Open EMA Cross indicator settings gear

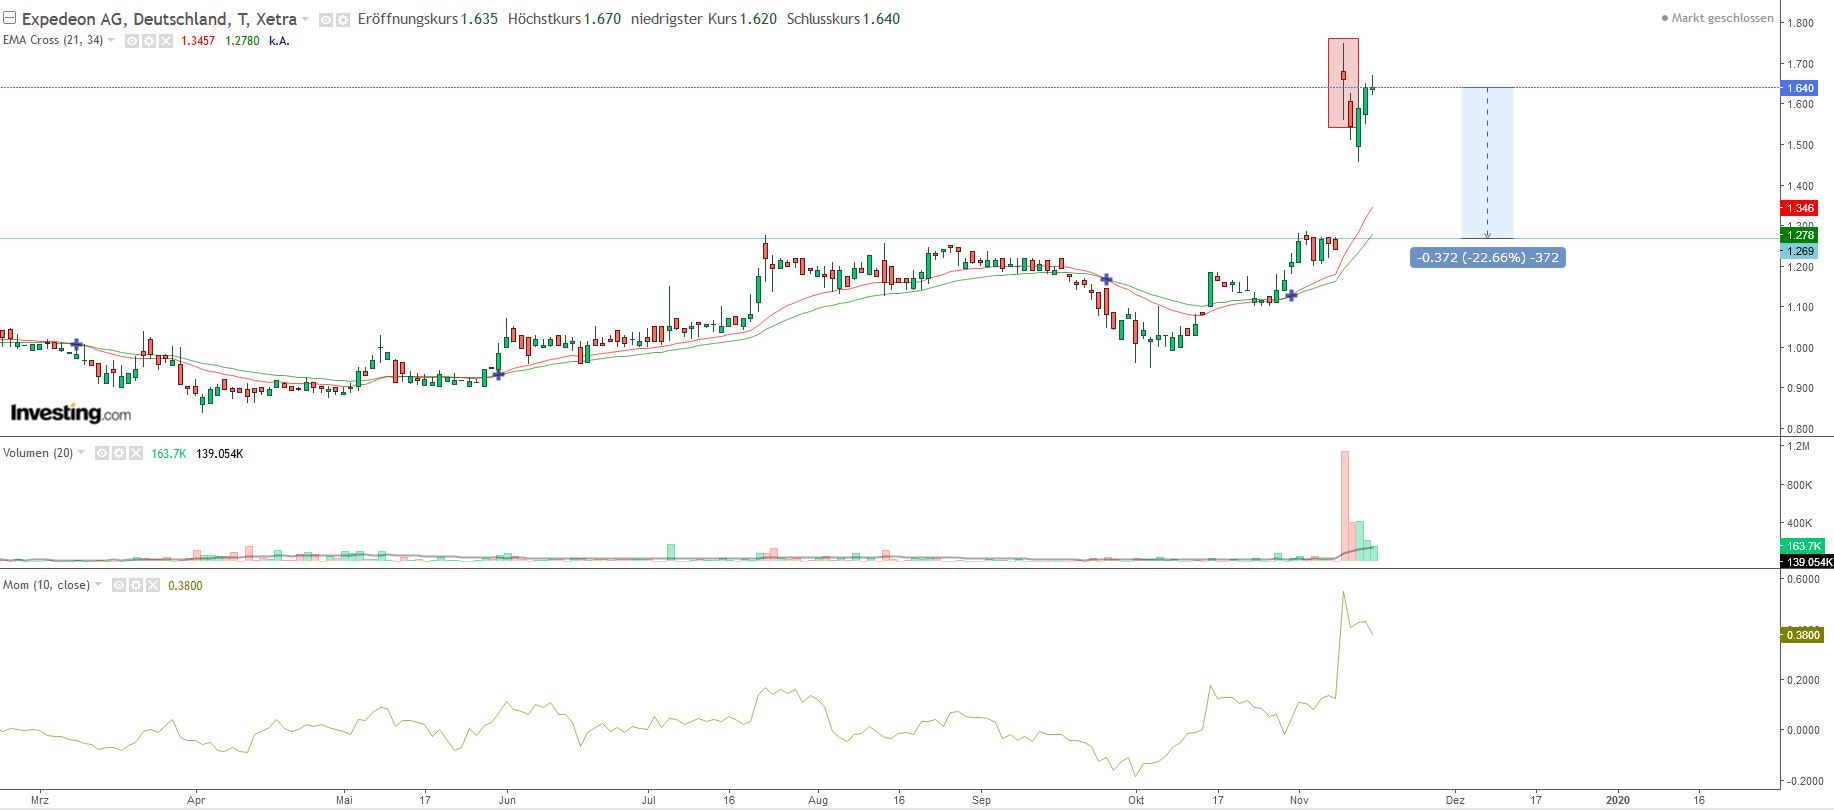(x=148, y=41)
